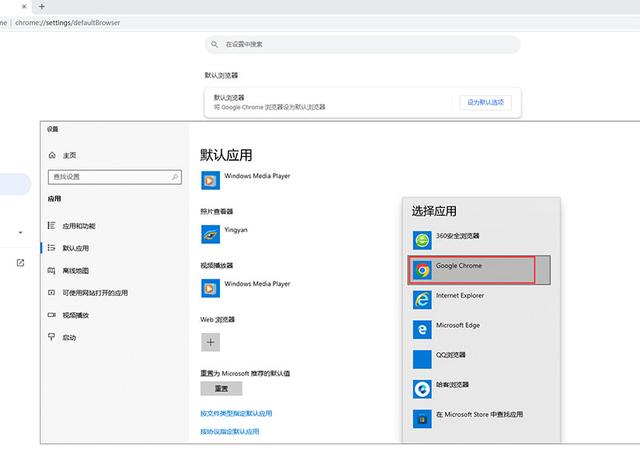Open the 启动 startup settings
This screenshot has width=640, height=452.
[x=69, y=338]
